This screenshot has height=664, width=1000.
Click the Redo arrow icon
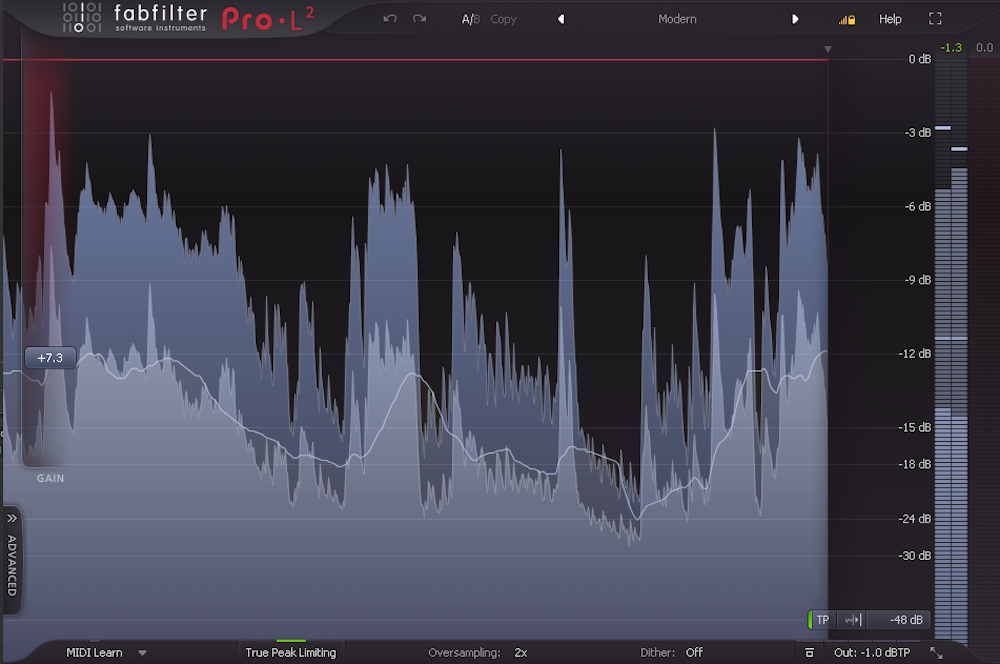(419, 19)
